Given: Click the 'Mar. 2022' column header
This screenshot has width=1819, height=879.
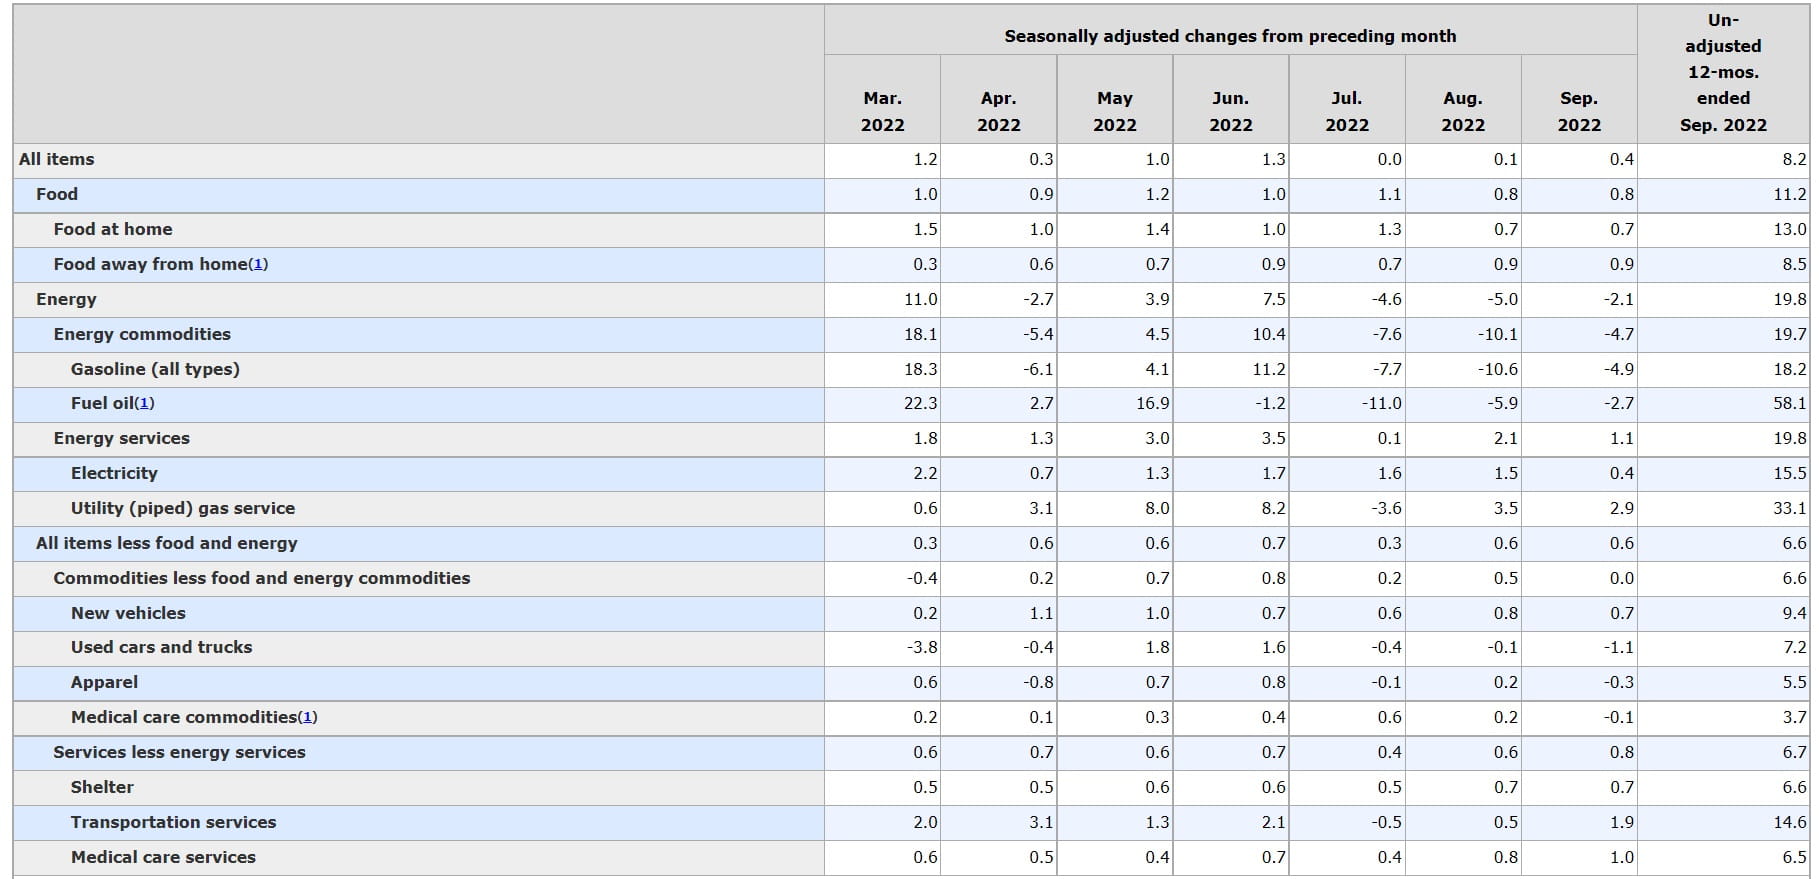Looking at the screenshot, I should pyautogui.click(x=882, y=111).
